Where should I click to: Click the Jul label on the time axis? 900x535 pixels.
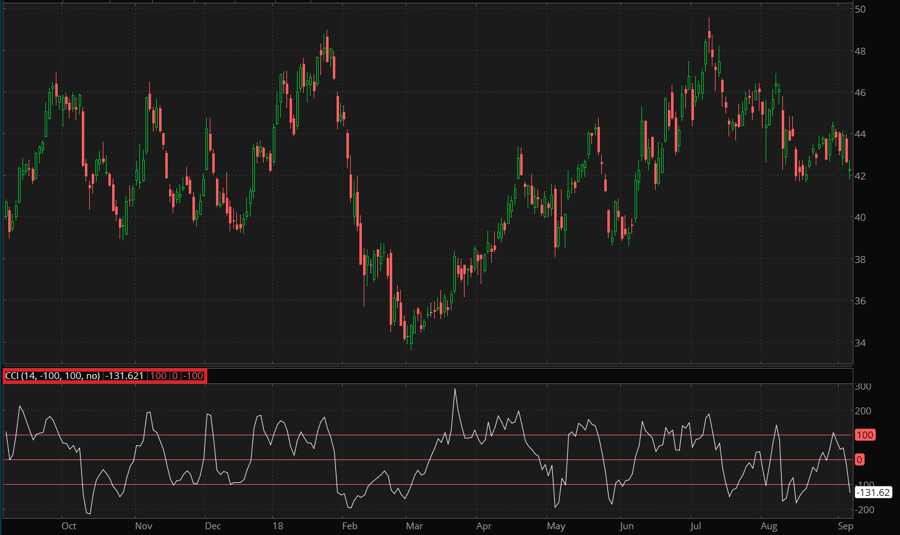point(696,524)
